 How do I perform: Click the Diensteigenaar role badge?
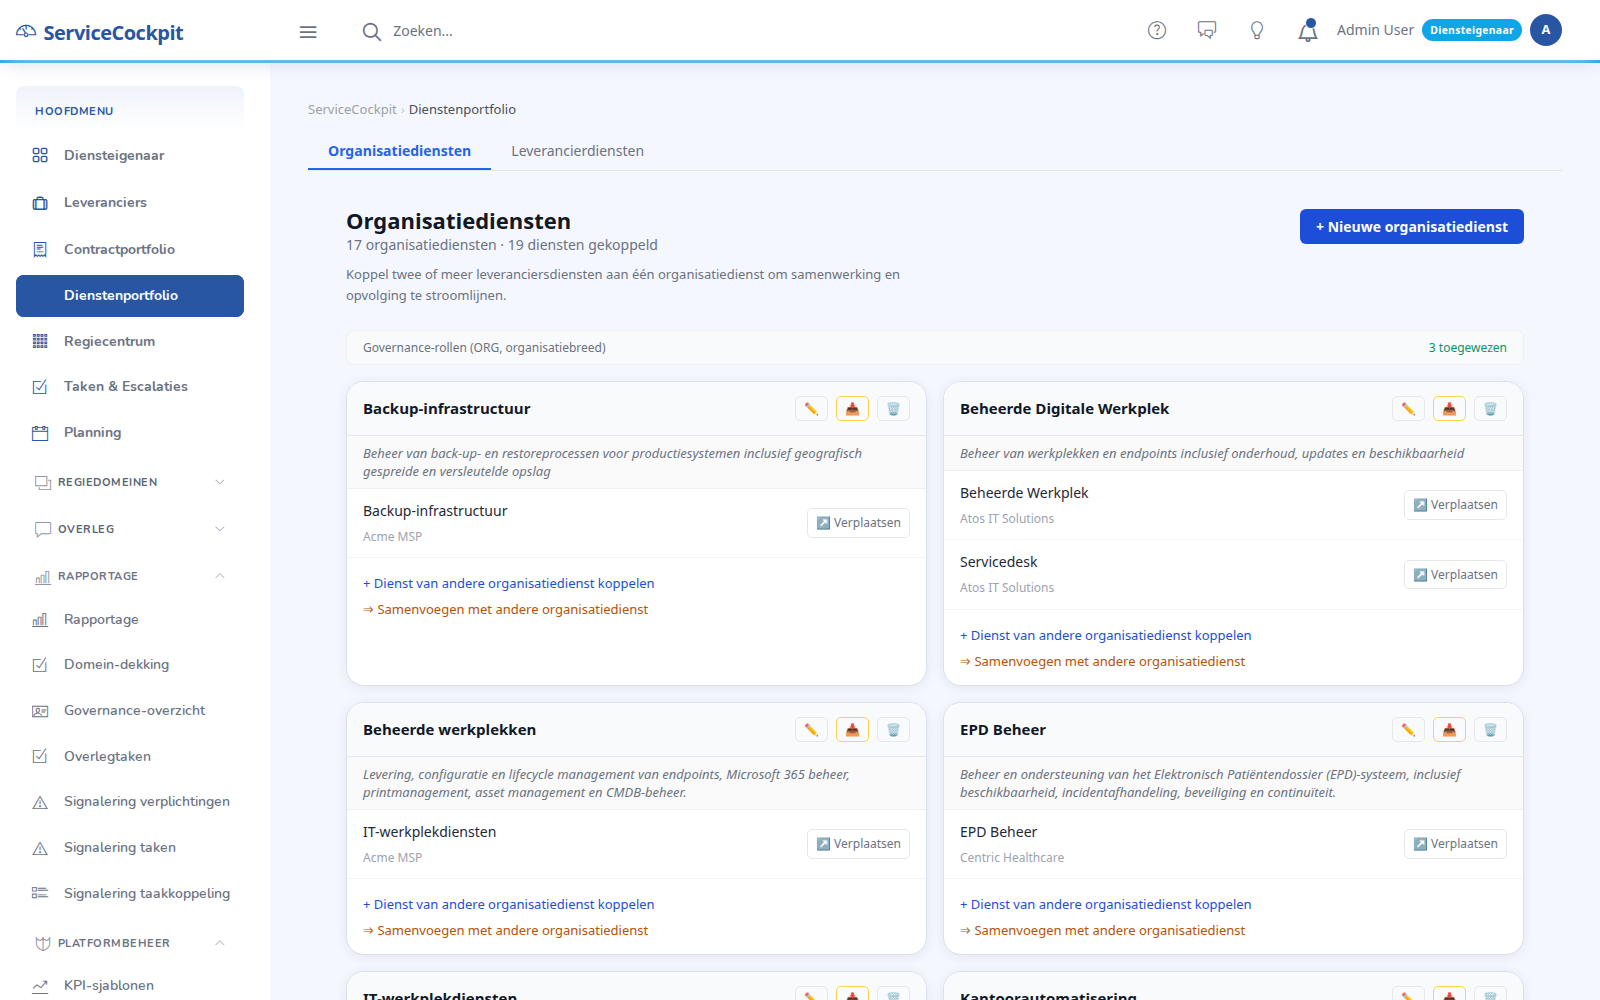pyautogui.click(x=1471, y=30)
